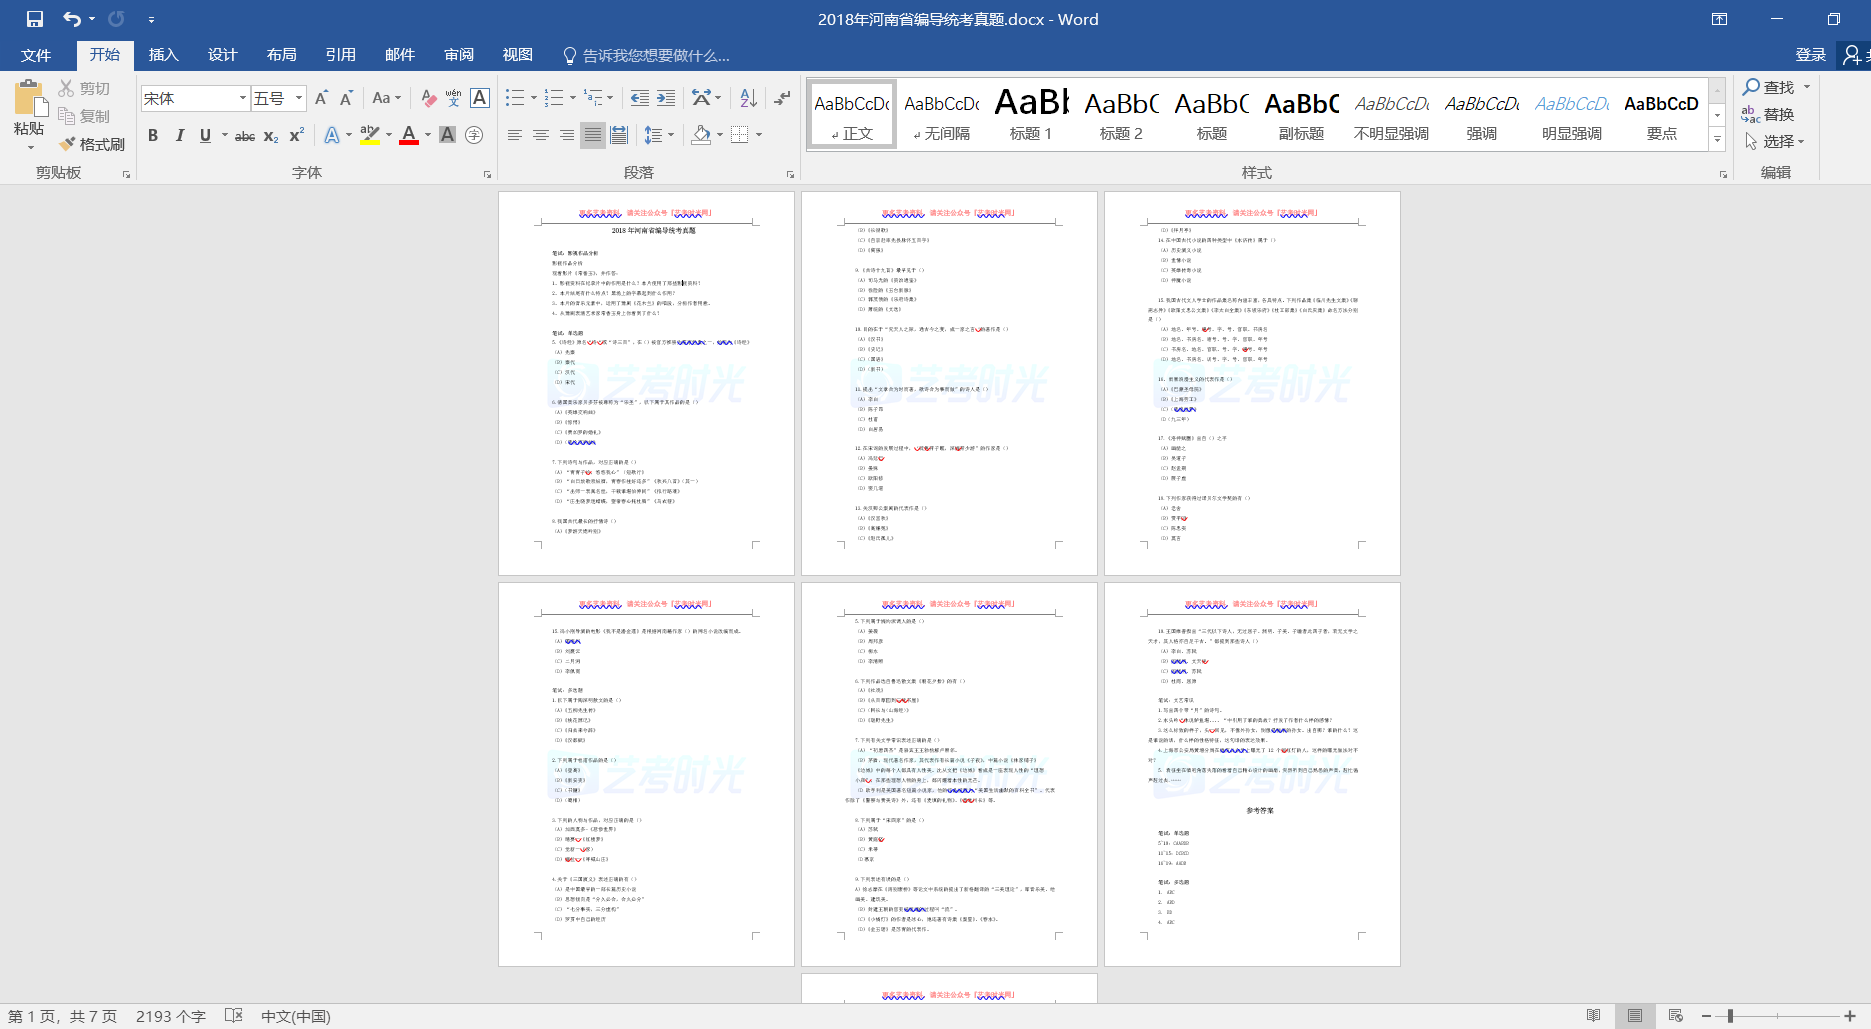The height and width of the screenshot is (1029, 1871).
Task: Toggle italic formatting
Action: (x=179, y=135)
